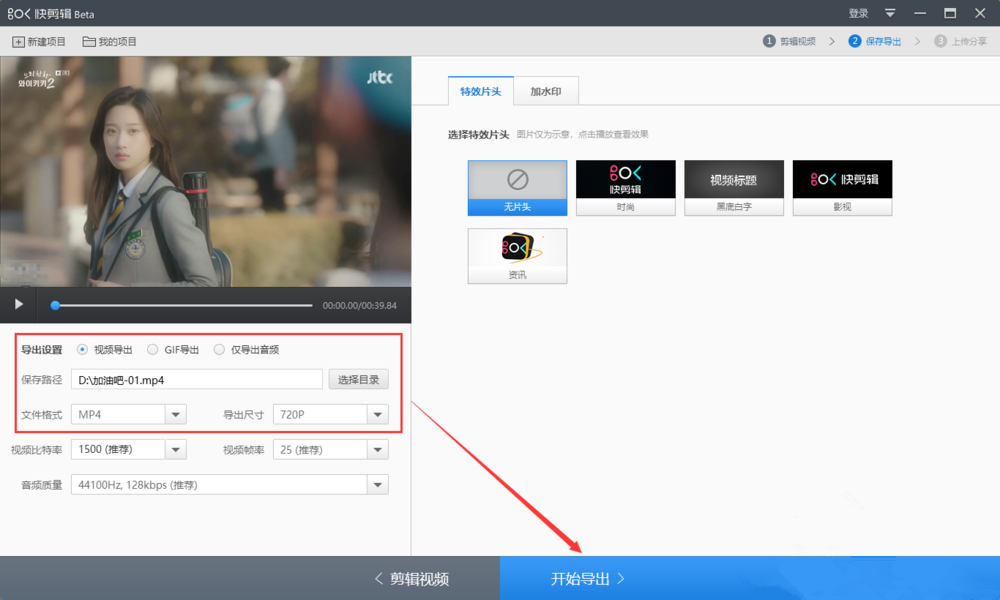The image size is (1000, 600).
Task: Click the 选择特效片头 heading text
Action: pyautogui.click(x=478, y=135)
